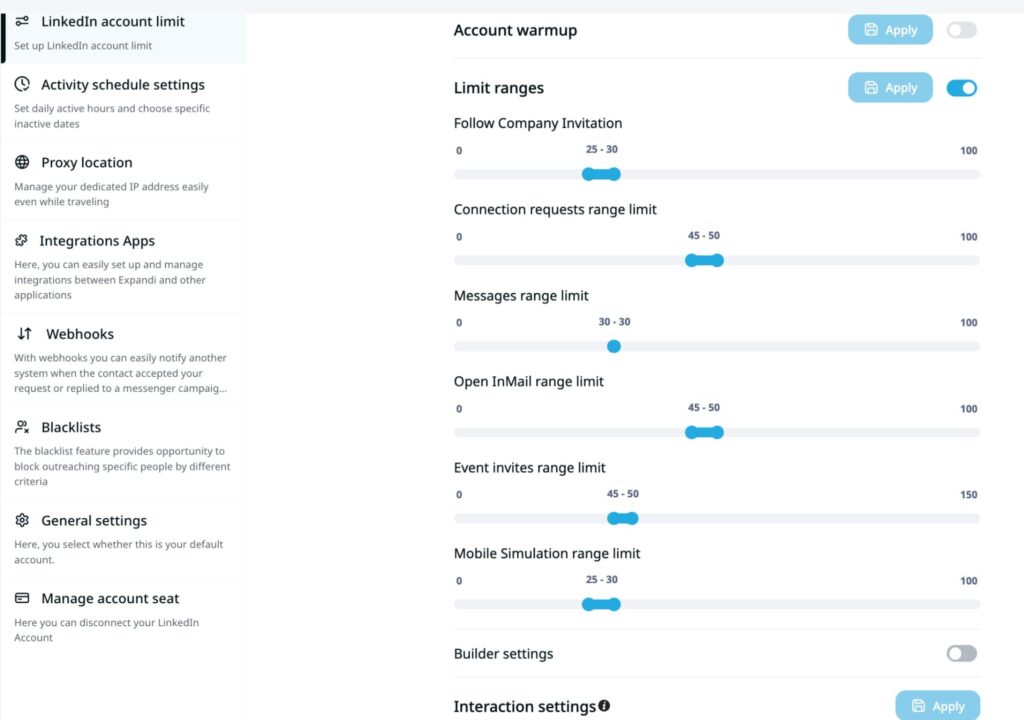This screenshot has width=1024, height=720.
Task: Turn on the Builder settings toggle
Action: point(961,653)
